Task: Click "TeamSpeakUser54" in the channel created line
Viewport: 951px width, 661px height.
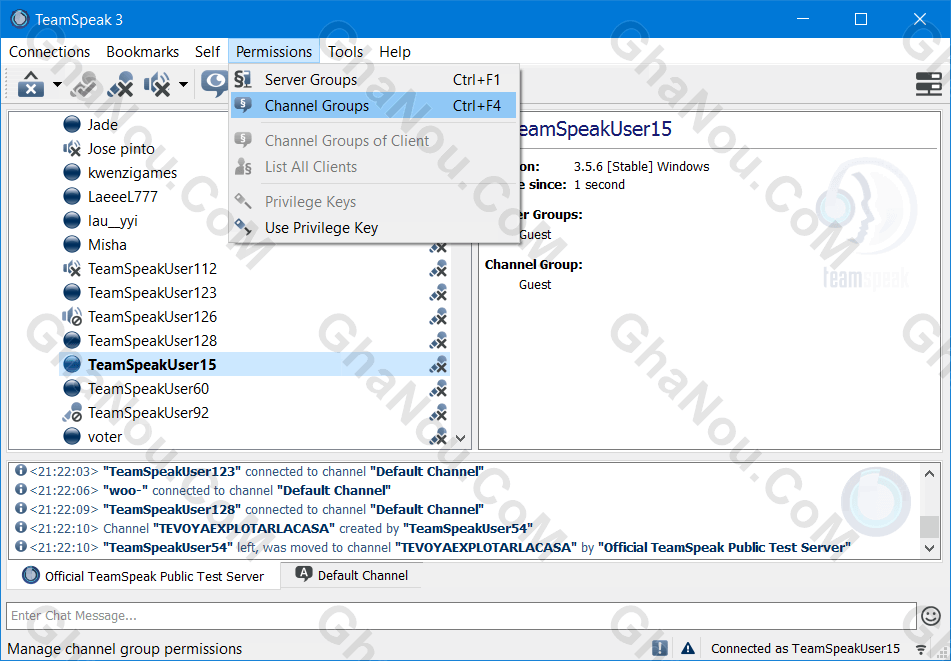Action: [468, 529]
